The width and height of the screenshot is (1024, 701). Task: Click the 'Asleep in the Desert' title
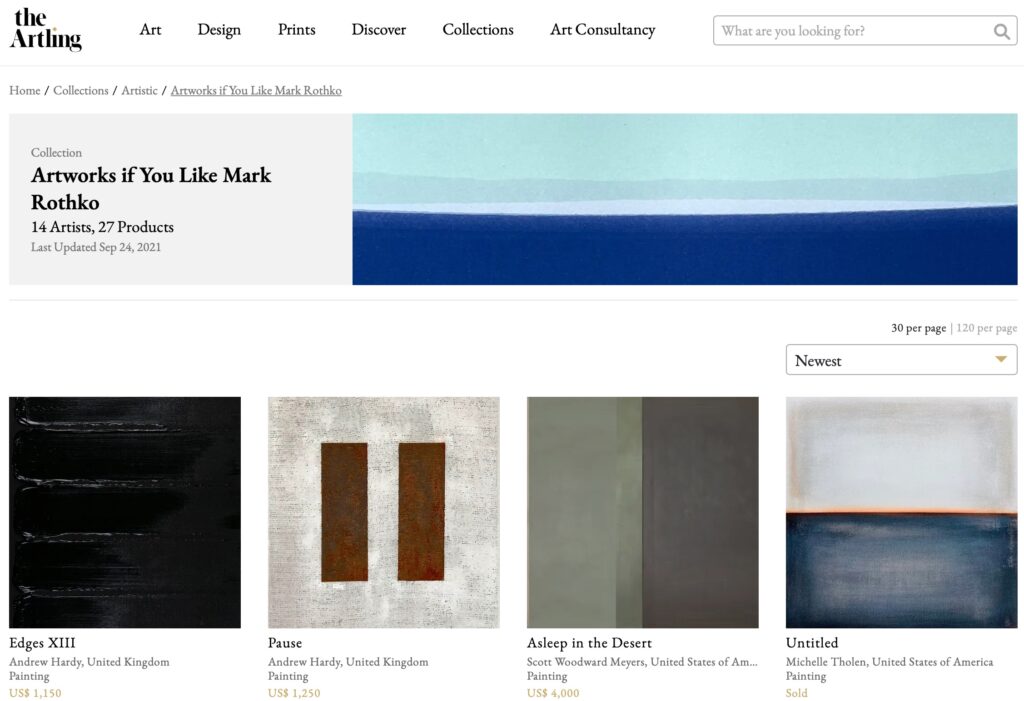589,643
